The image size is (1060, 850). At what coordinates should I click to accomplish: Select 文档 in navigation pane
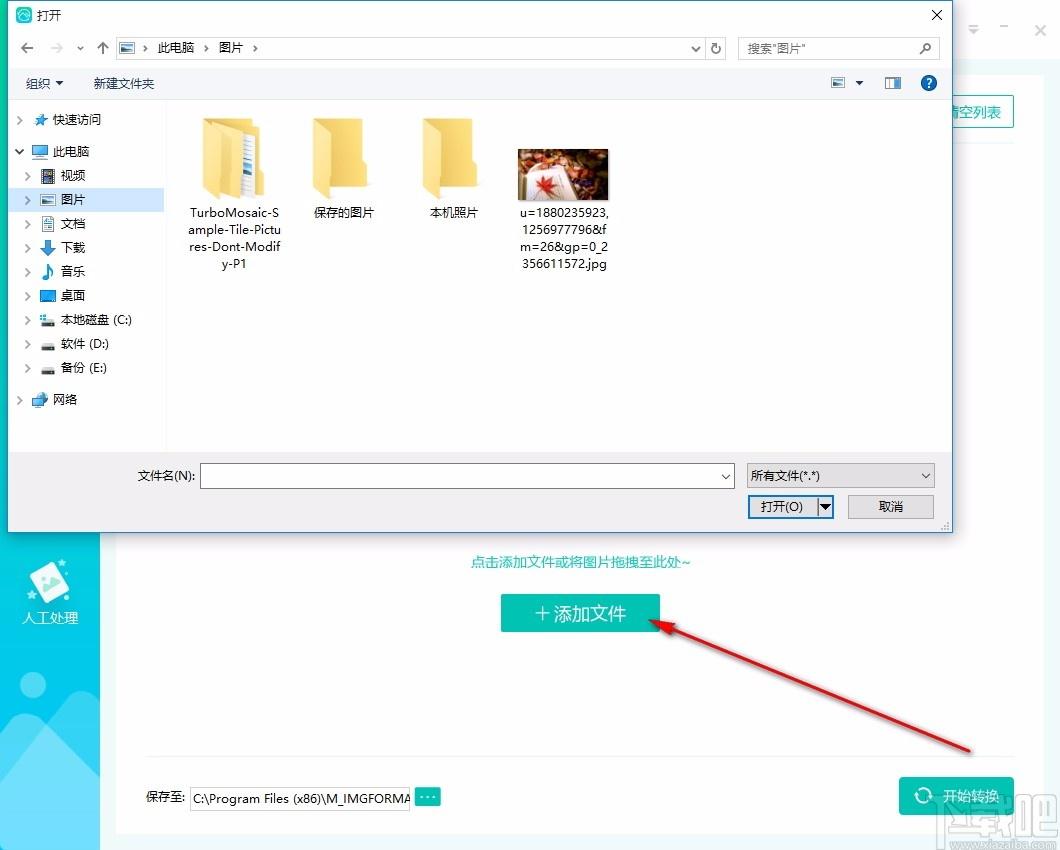(x=72, y=224)
